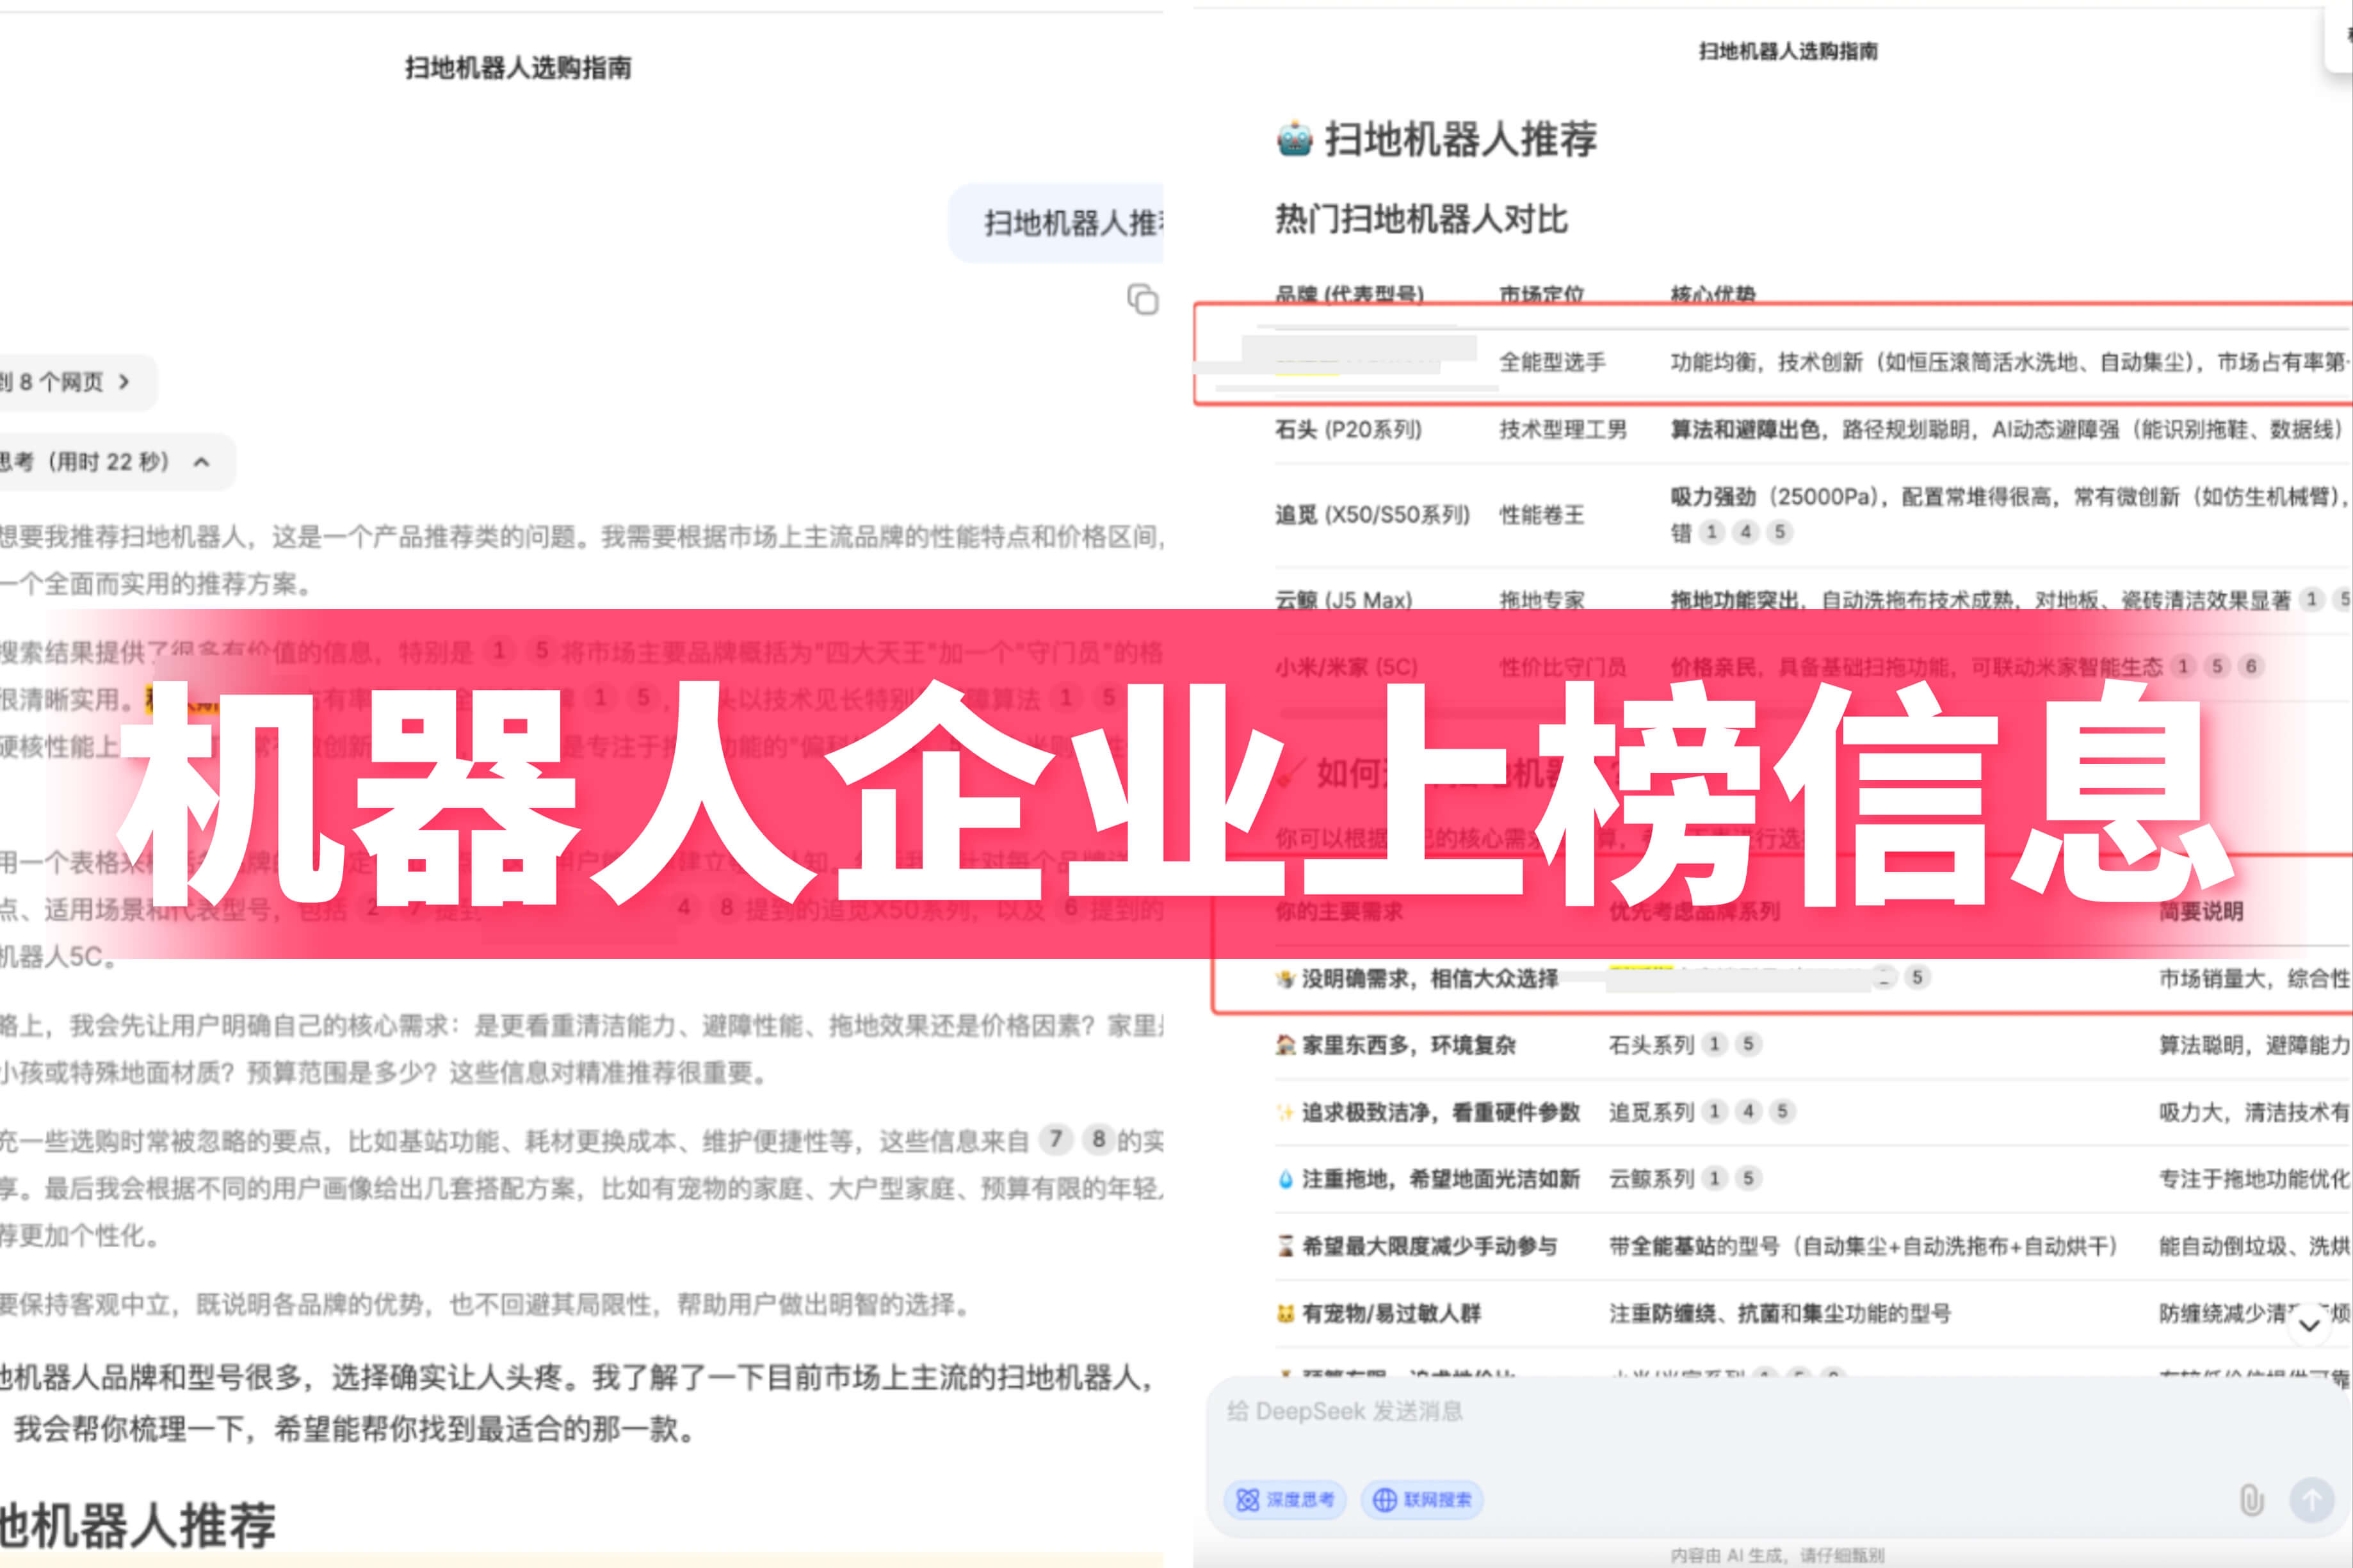
Task: Open citation 5 in the 追觅 (X50/S50系列) row
Action: point(1780,532)
